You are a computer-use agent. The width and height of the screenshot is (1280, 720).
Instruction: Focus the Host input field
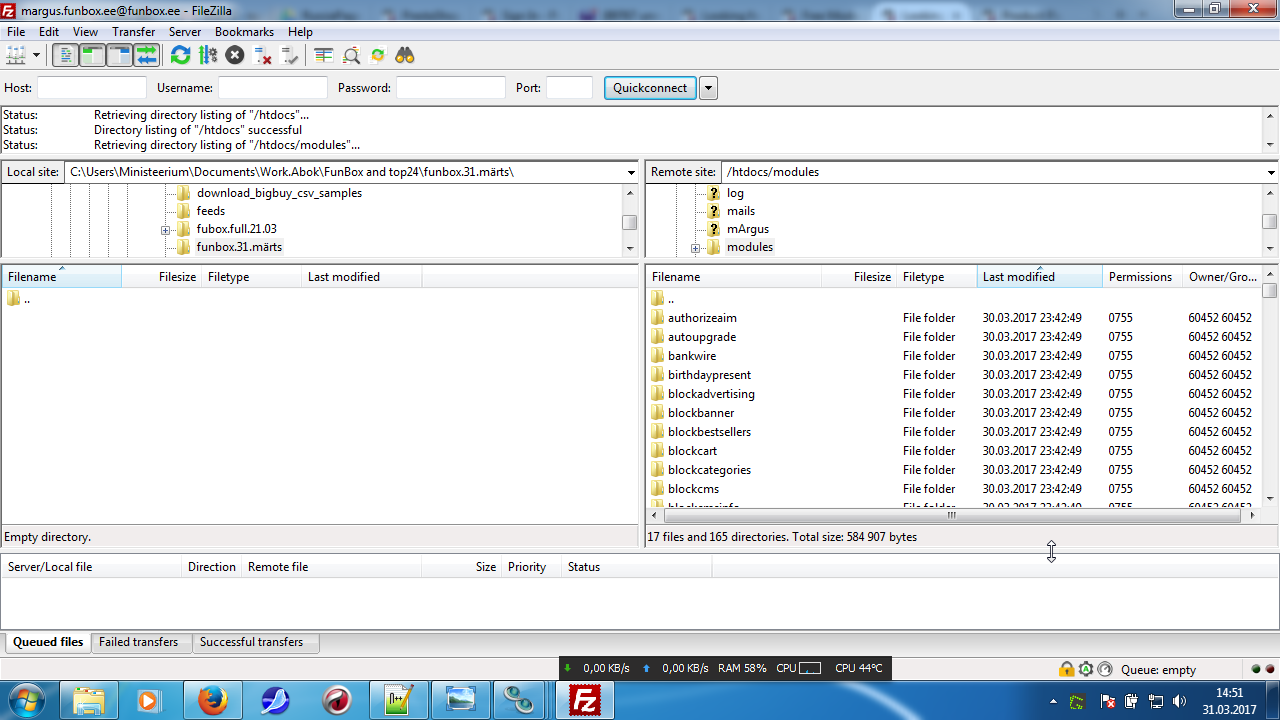point(92,88)
